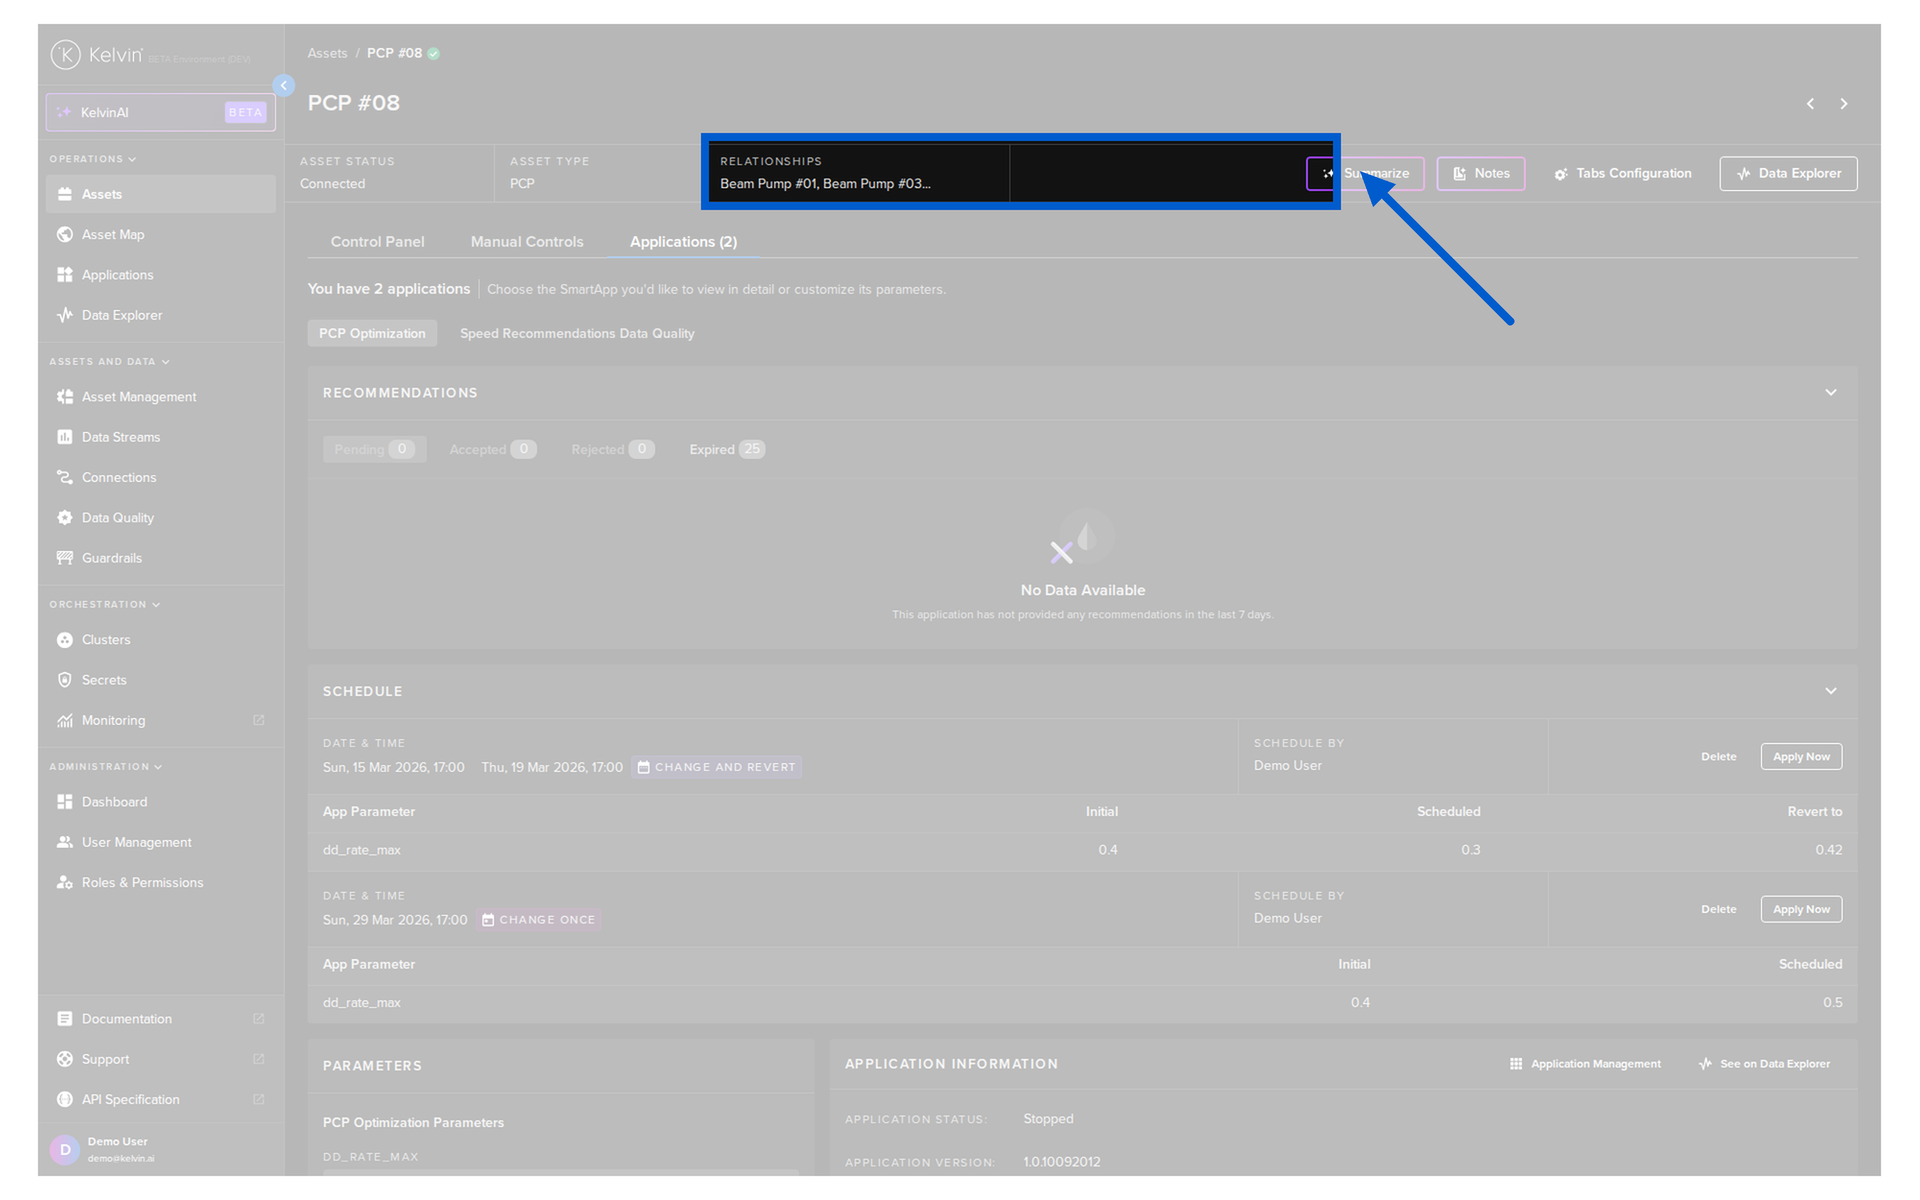Open Asset Map from sidebar

click(112, 234)
